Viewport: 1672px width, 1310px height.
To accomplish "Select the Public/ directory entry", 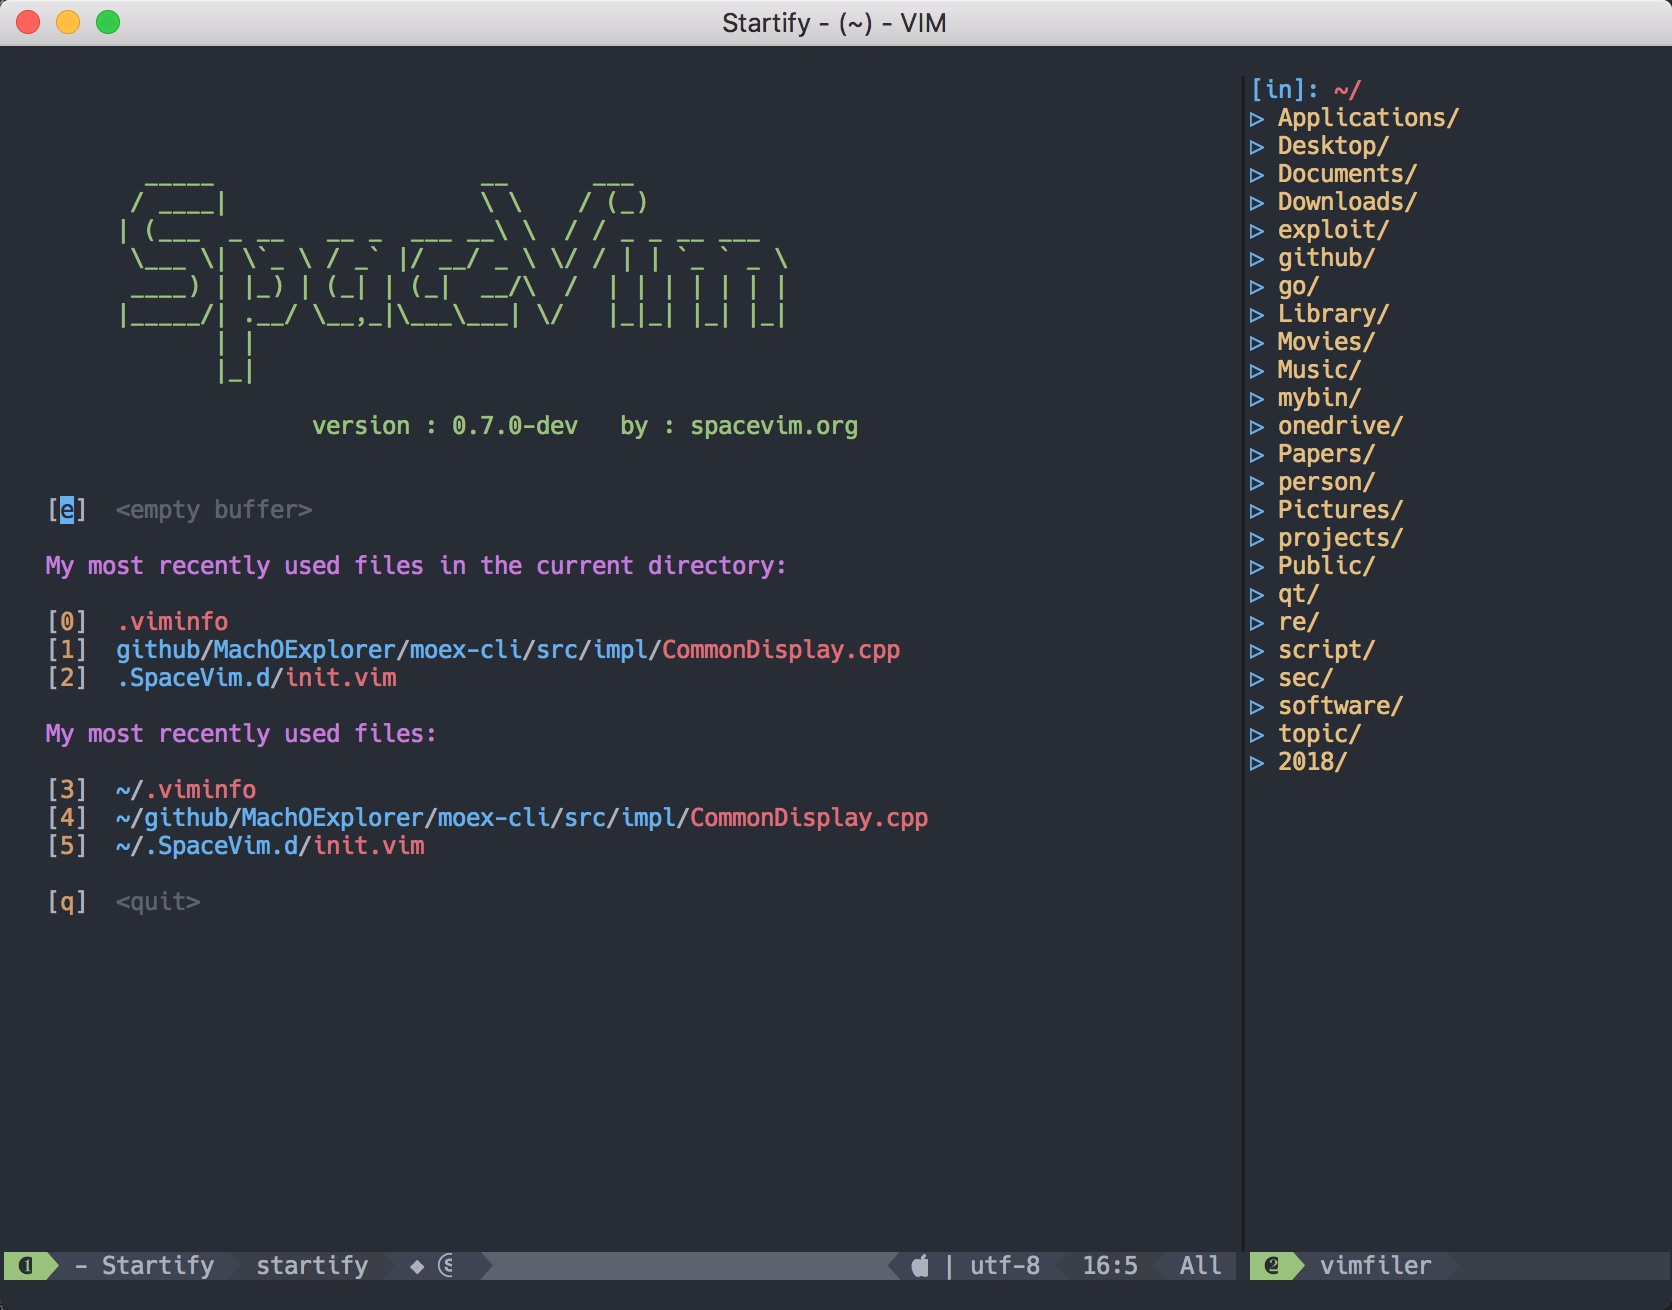I will pos(1326,566).
